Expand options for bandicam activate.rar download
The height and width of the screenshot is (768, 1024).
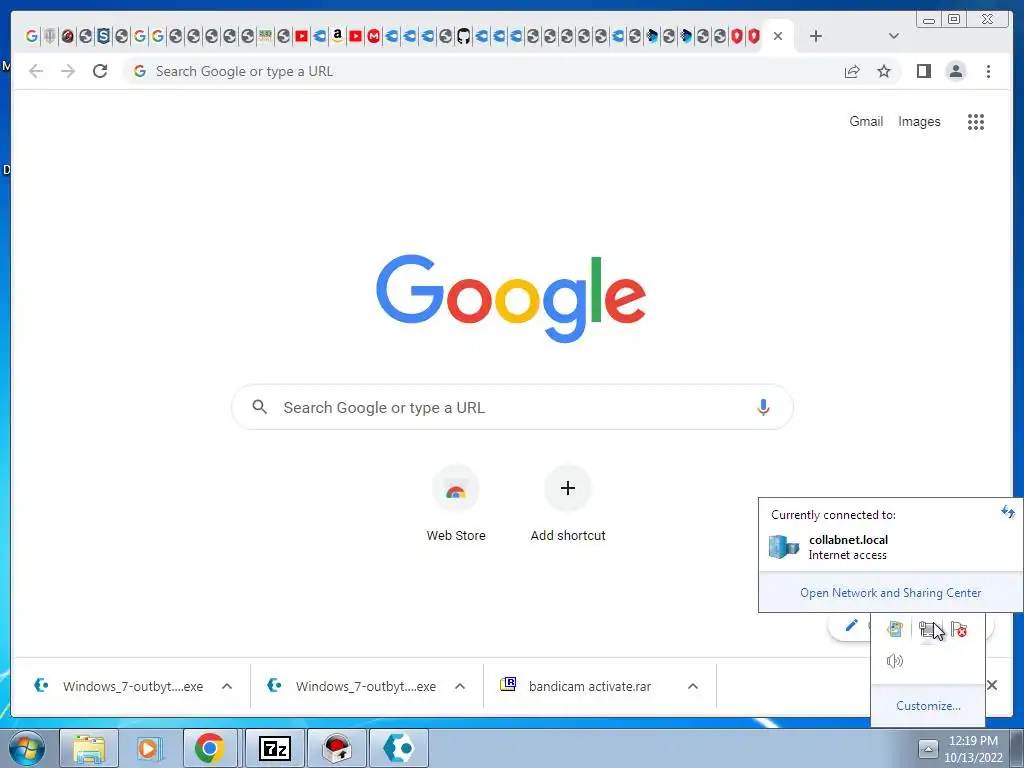693,686
